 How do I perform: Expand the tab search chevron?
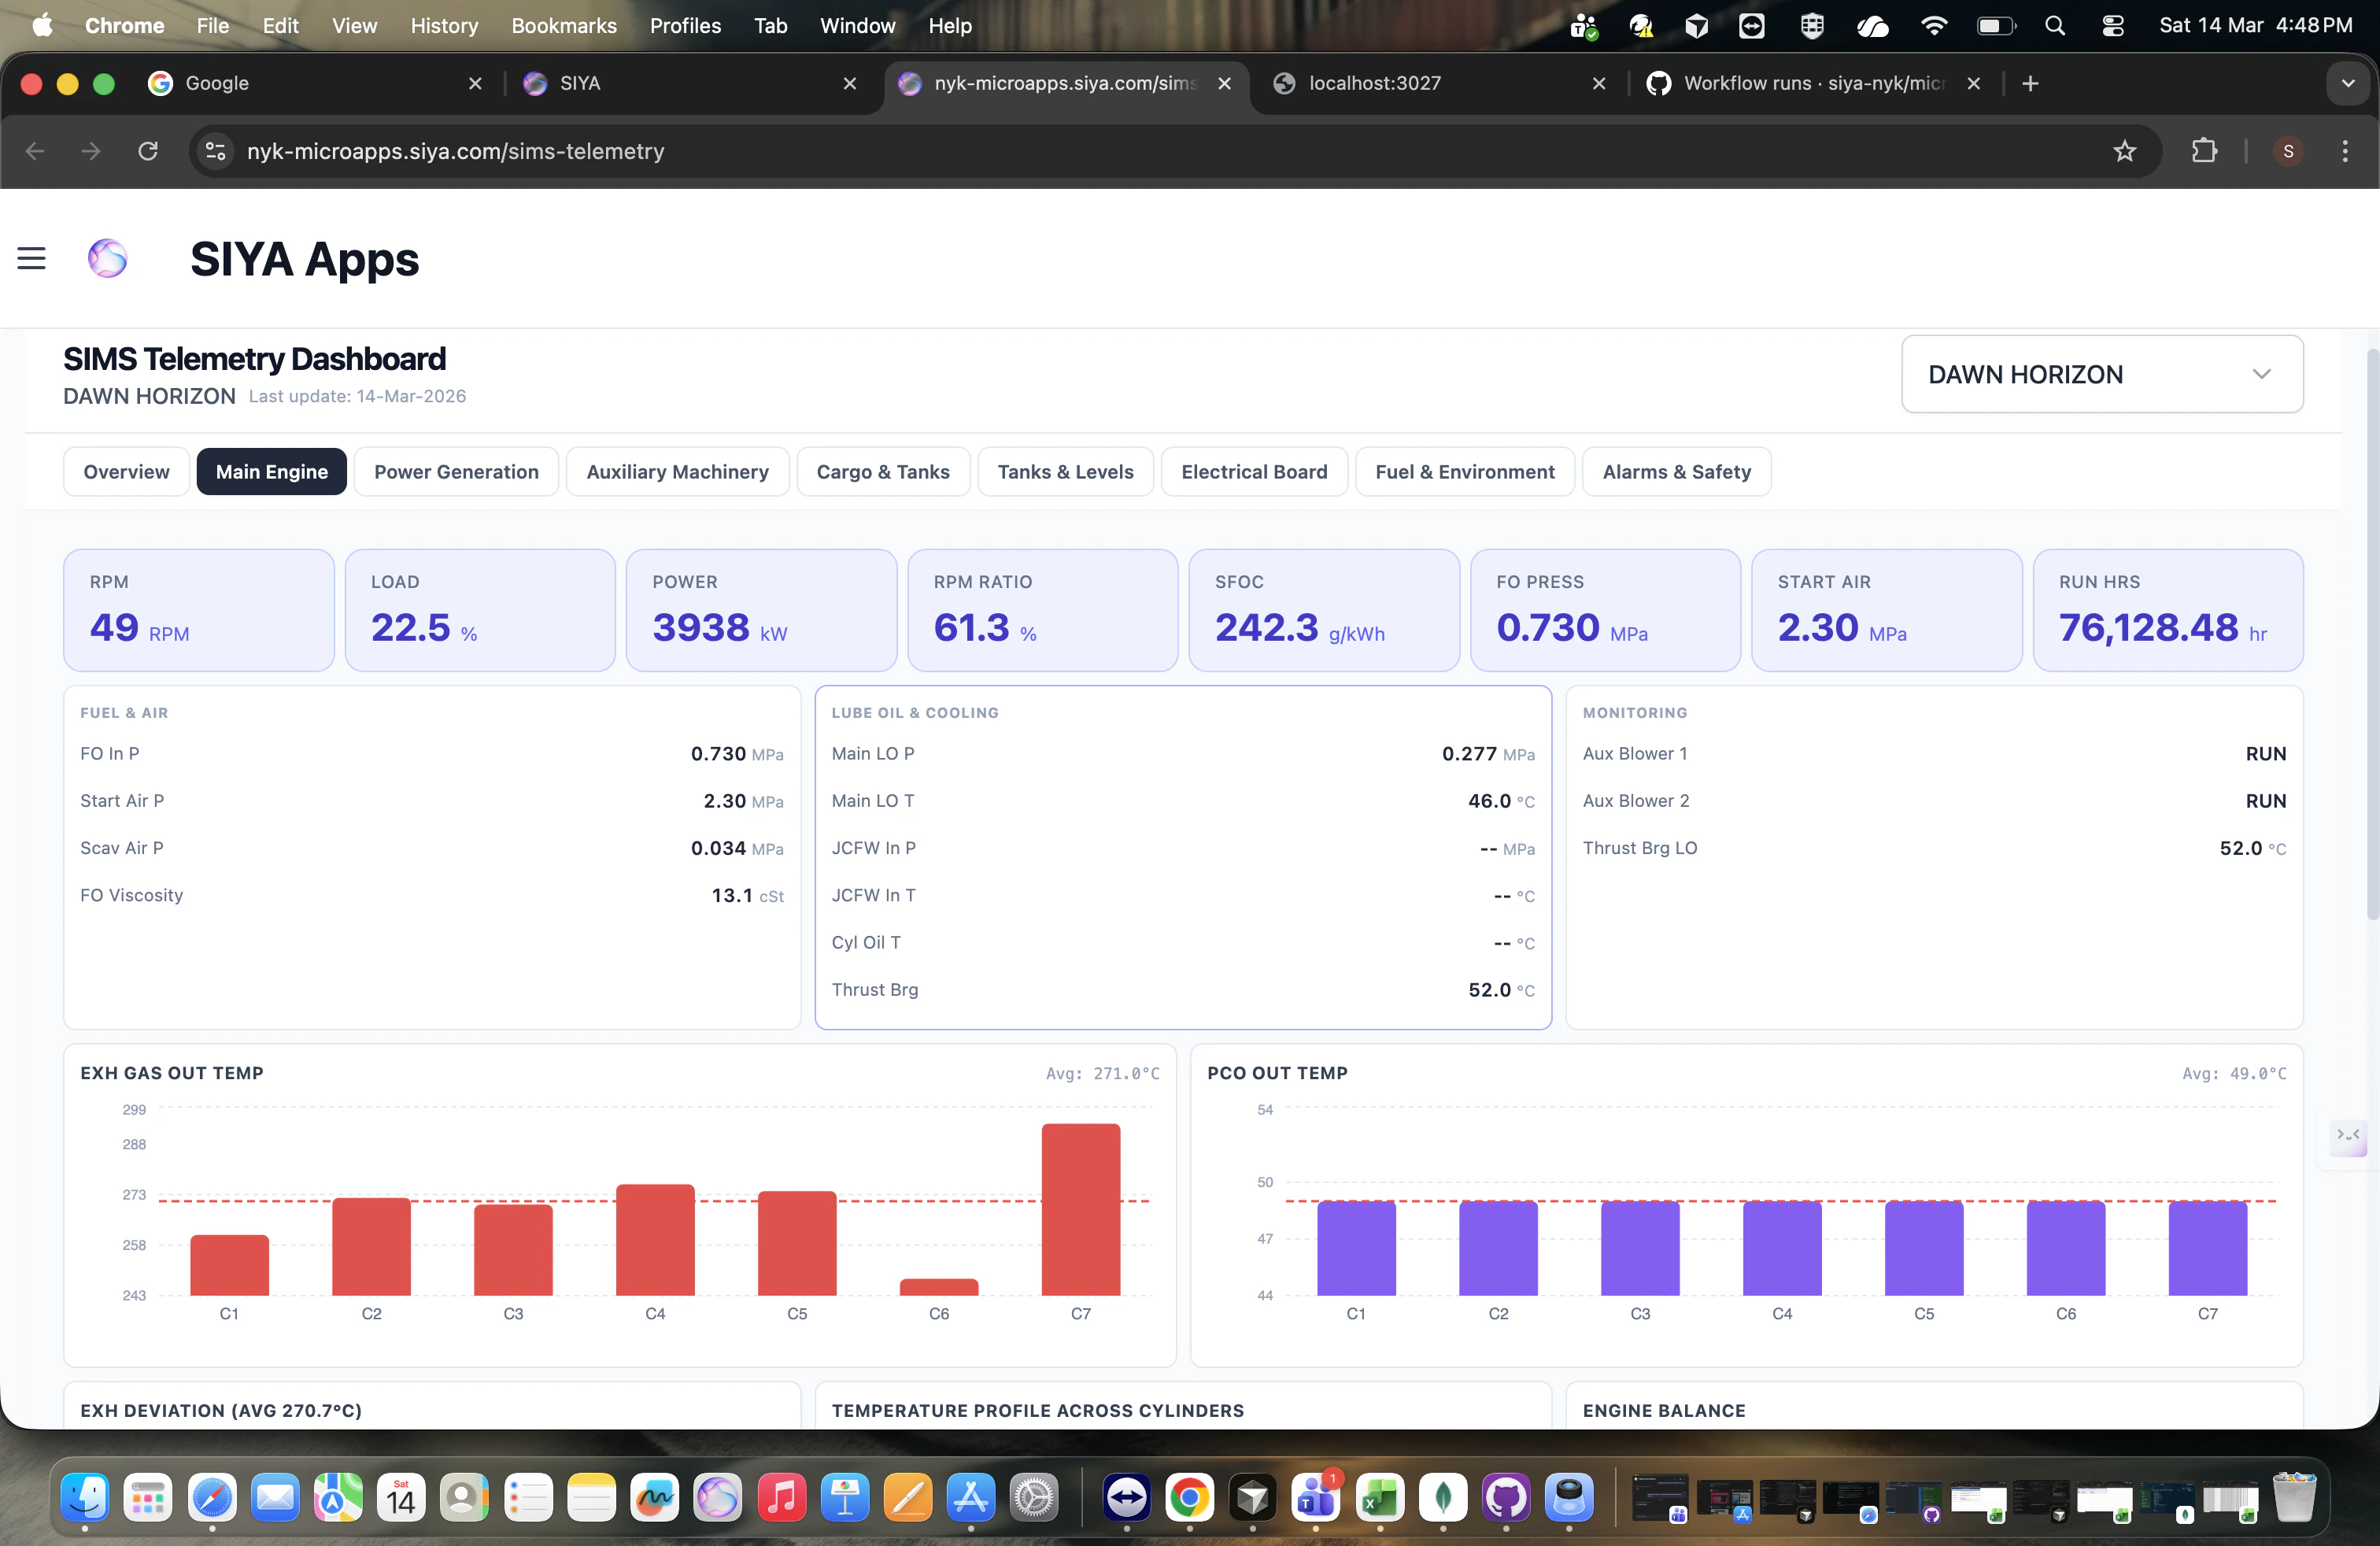2347,84
